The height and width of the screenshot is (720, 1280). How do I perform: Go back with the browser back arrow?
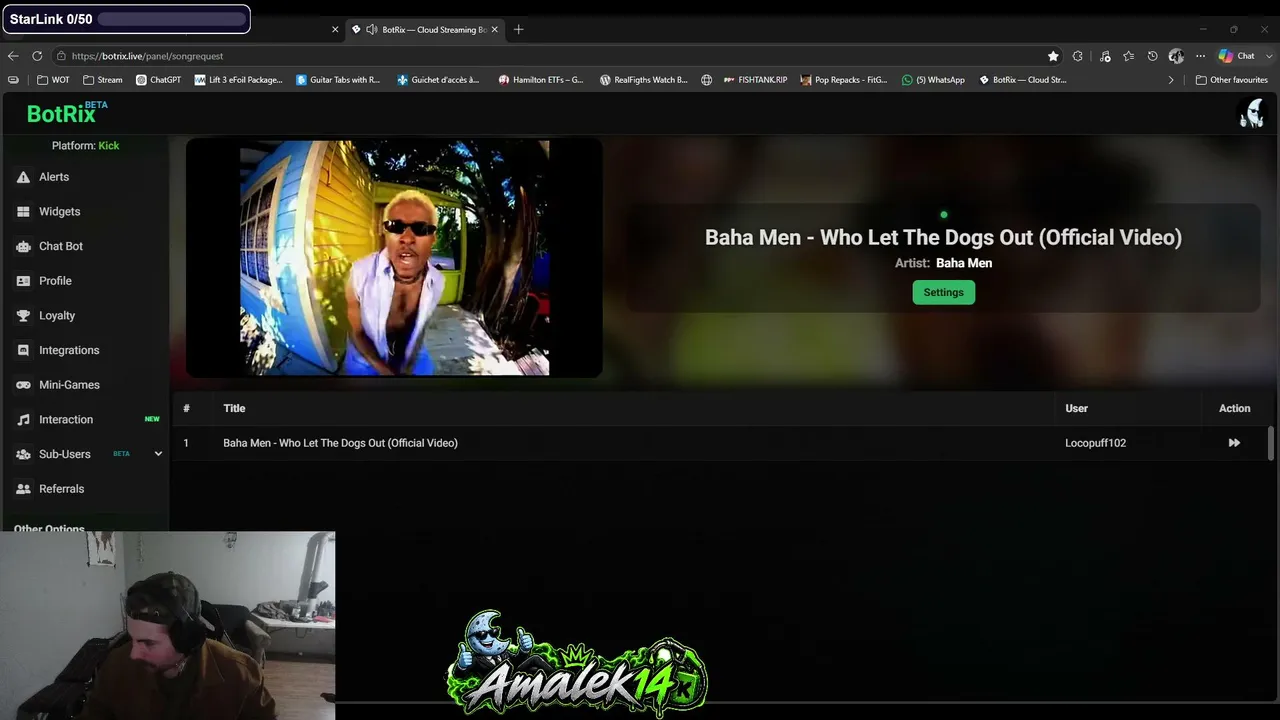click(x=13, y=56)
